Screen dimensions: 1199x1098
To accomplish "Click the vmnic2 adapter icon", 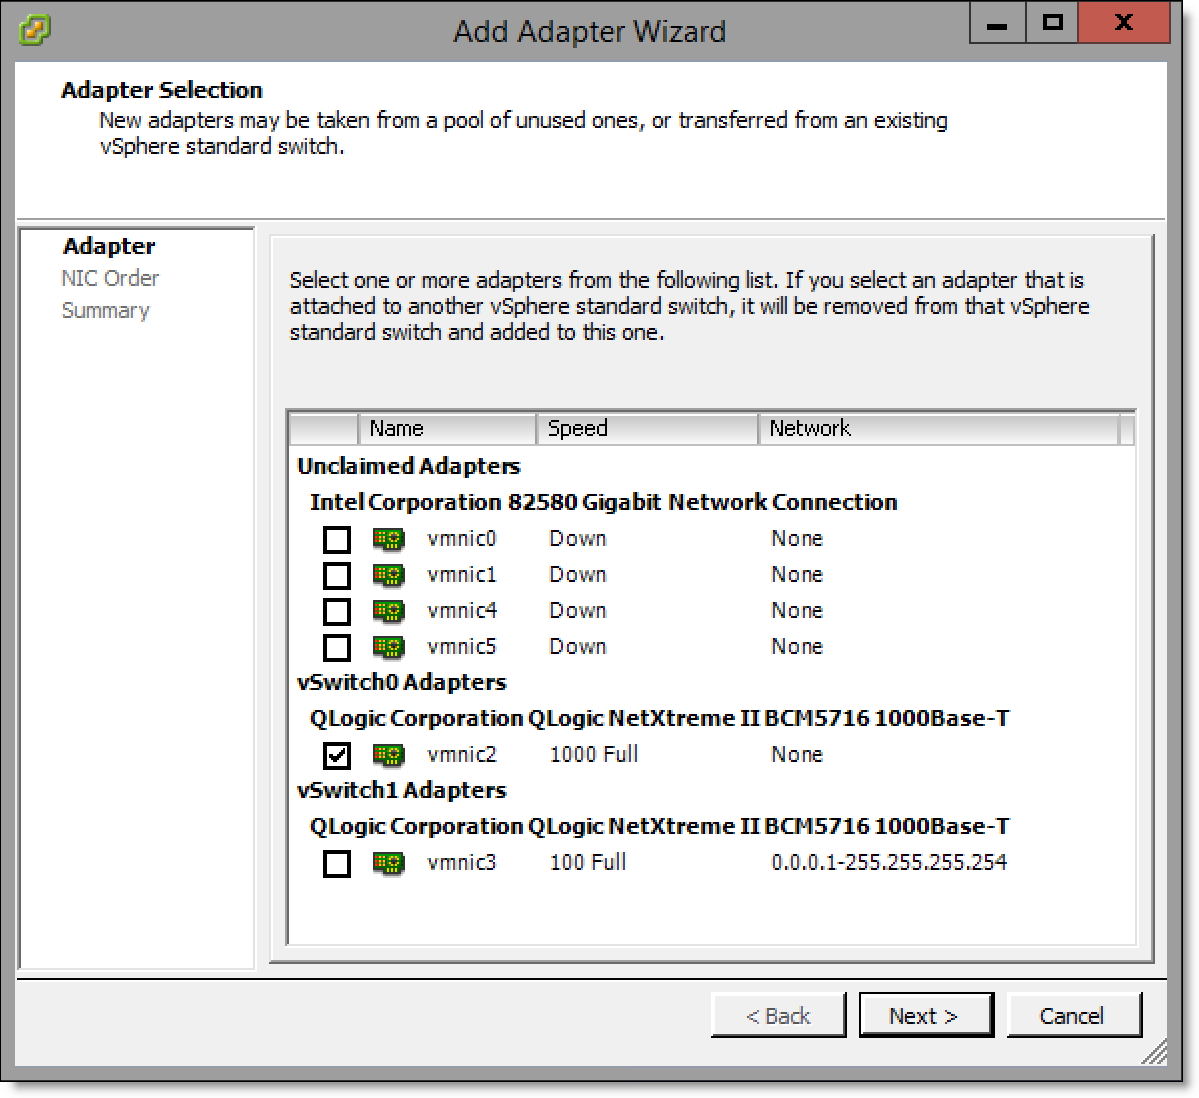I will (388, 755).
